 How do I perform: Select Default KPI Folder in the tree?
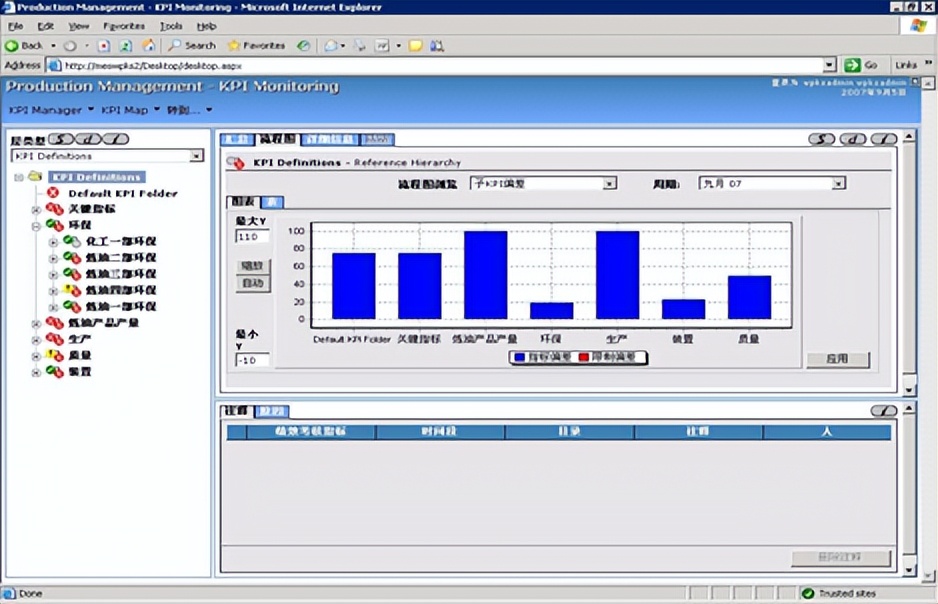pos(123,193)
